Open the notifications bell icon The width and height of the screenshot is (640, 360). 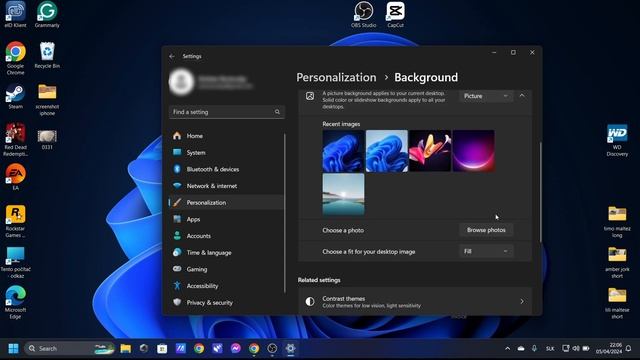[x=629, y=349]
